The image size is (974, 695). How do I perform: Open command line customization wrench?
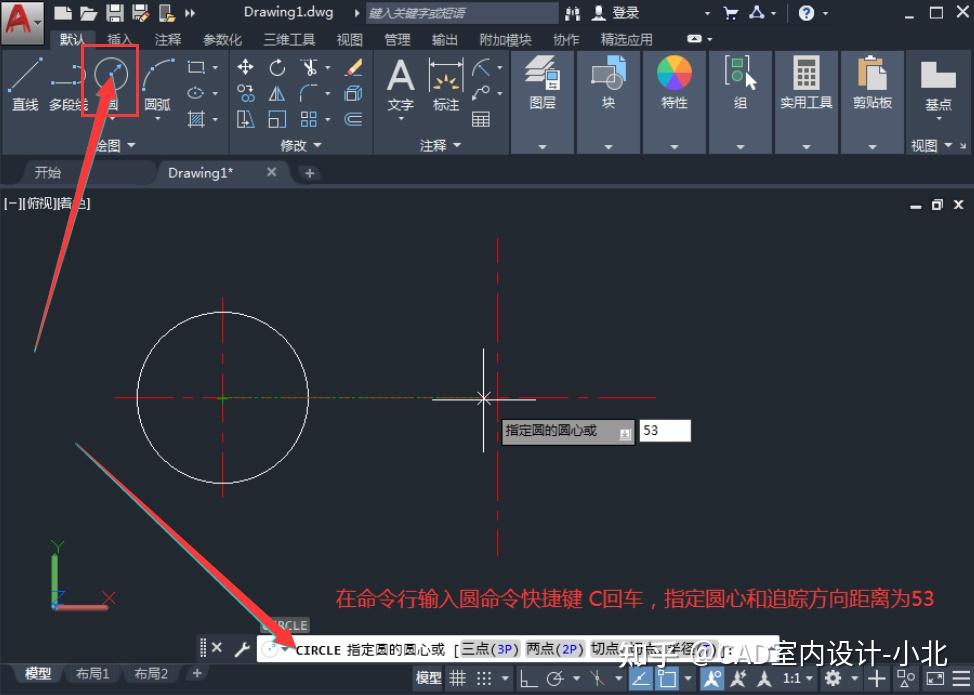pos(241,649)
